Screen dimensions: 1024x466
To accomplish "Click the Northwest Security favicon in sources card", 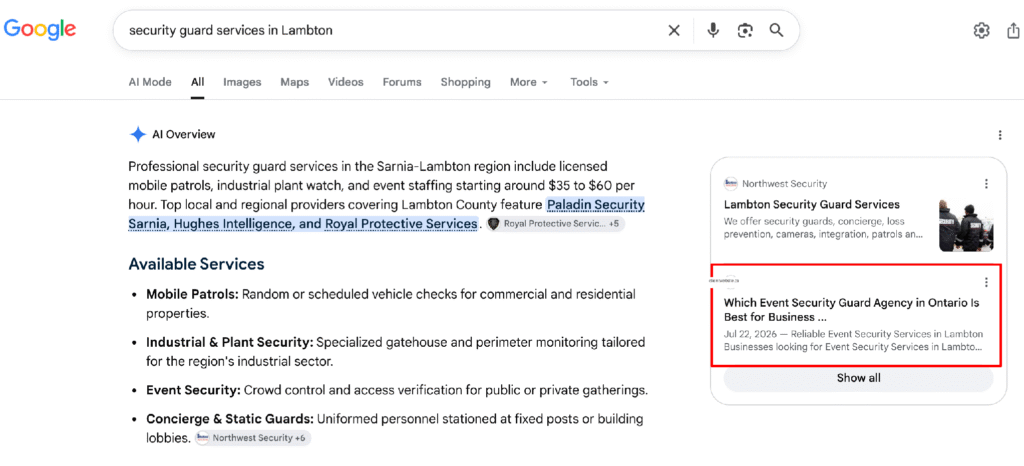I will click(x=730, y=183).
